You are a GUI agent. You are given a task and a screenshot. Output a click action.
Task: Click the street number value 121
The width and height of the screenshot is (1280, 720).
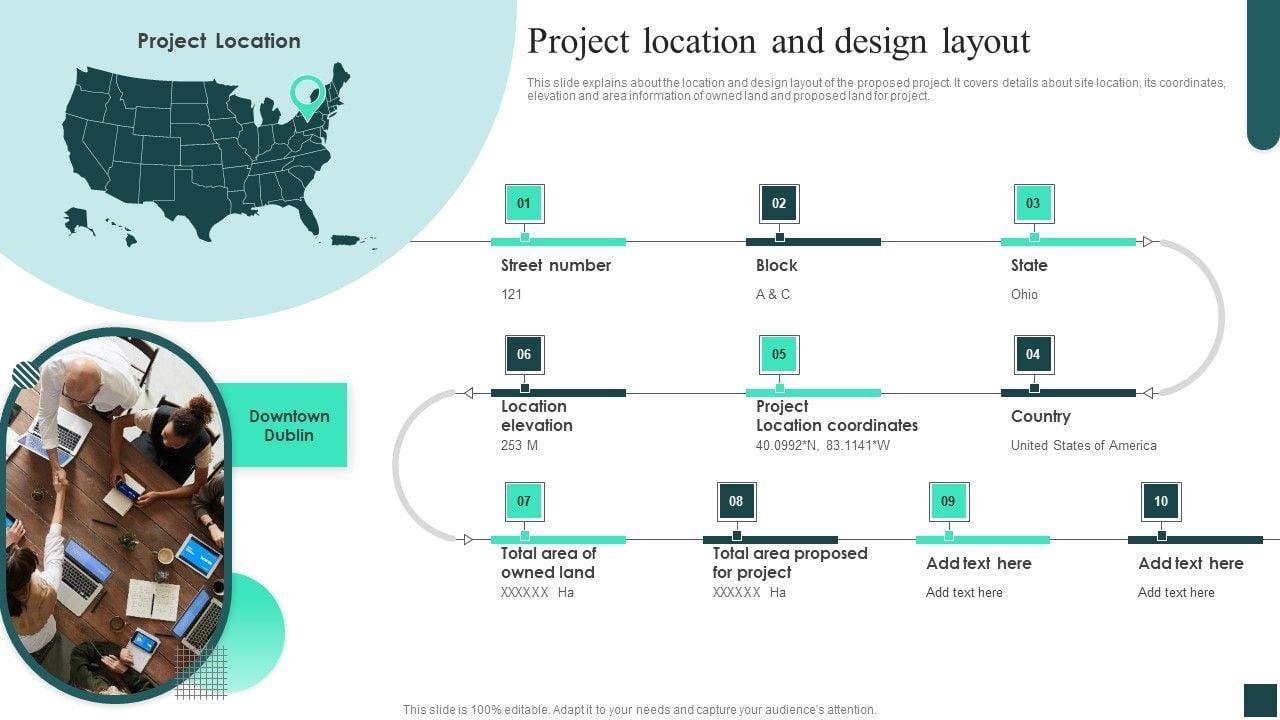[x=511, y=294]
